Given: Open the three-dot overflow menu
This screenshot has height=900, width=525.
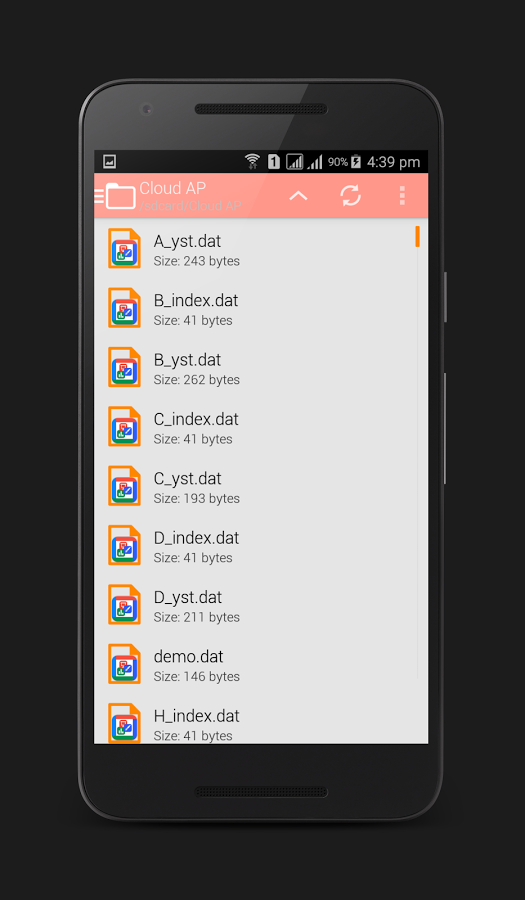Looking at the screenshot, I should pos(402,196).
